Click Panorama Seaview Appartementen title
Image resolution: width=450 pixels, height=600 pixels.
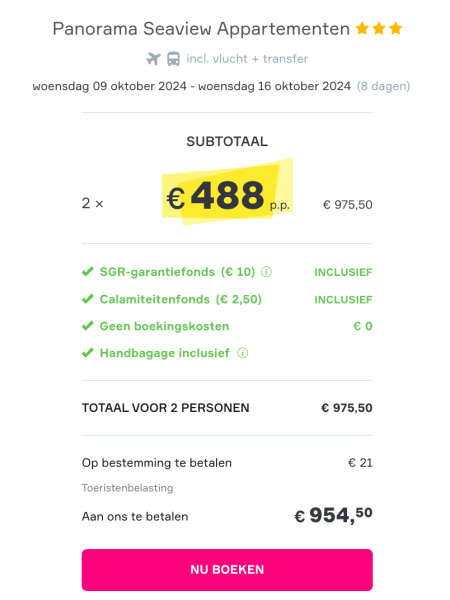click(201, 29)
